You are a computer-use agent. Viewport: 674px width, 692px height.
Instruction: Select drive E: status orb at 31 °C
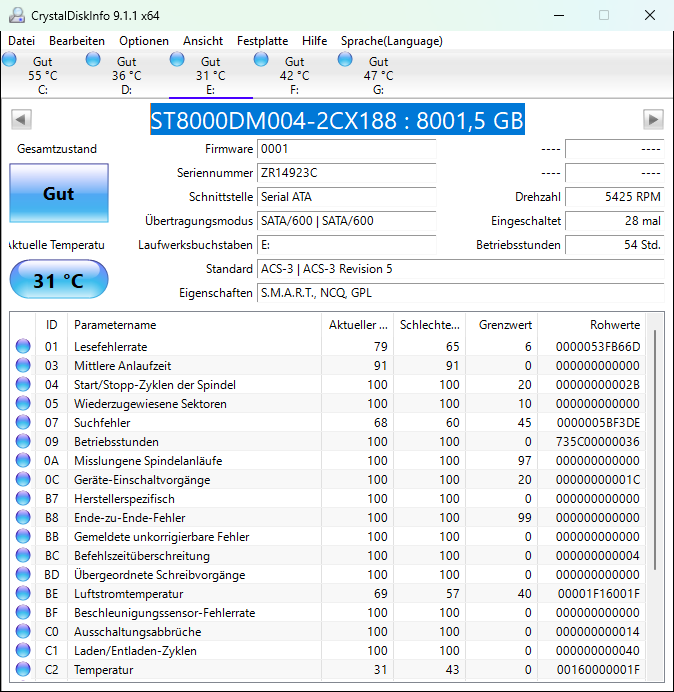tap(177, 59)
